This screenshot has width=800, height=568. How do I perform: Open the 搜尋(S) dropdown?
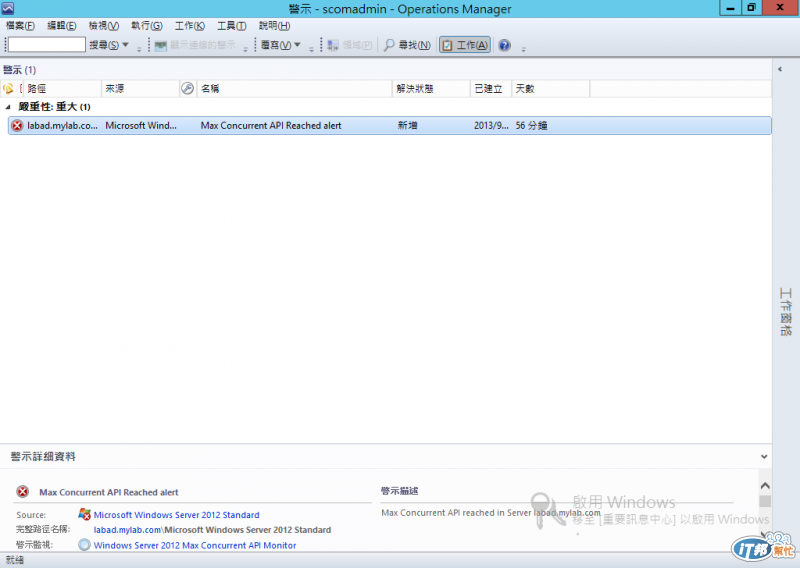(109, 45)
